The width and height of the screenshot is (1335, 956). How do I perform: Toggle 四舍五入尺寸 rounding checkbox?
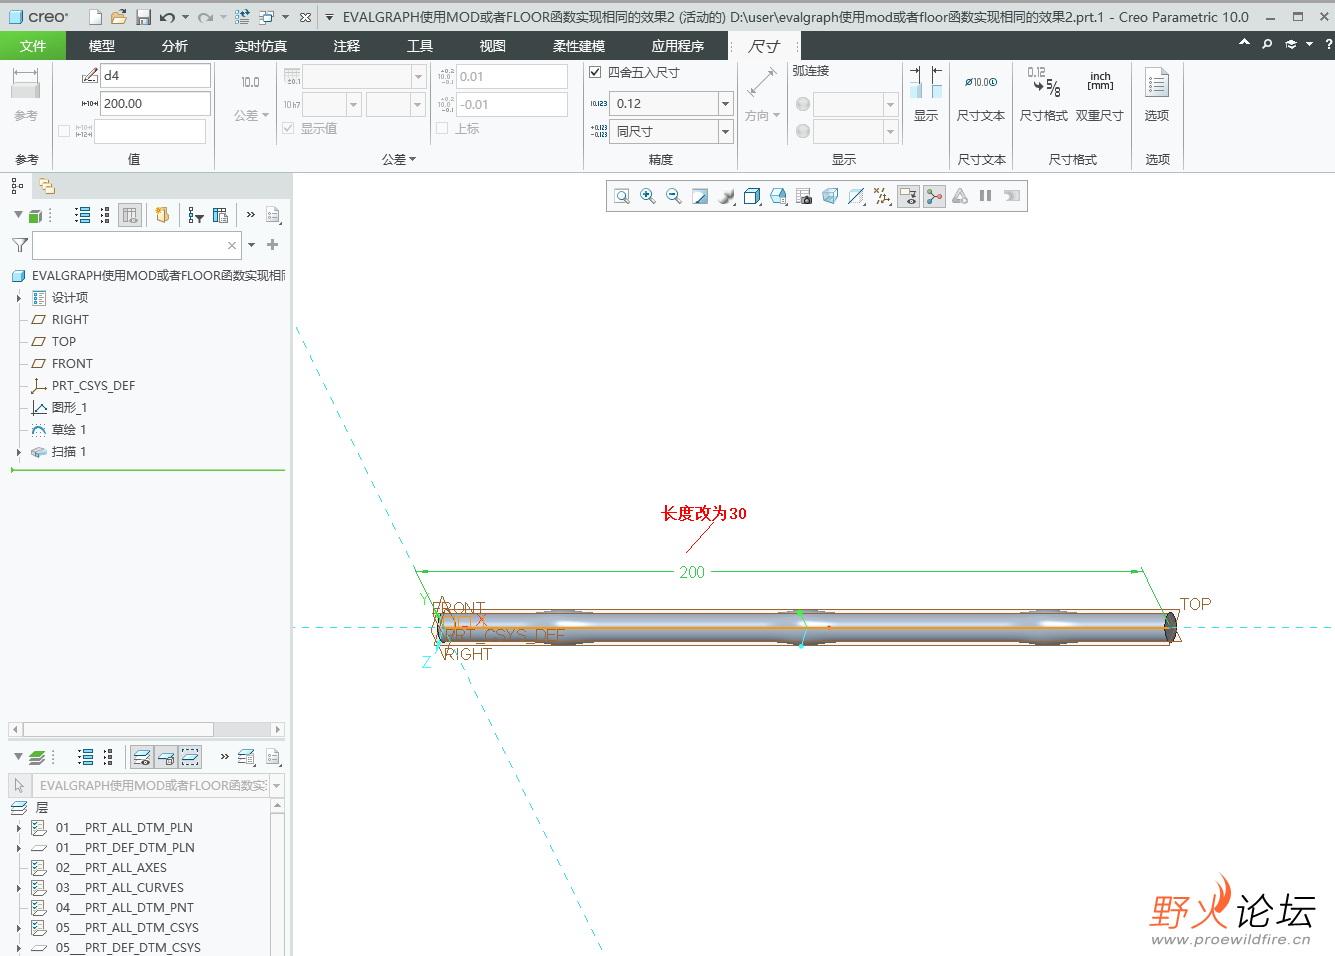tap(595, 72)
